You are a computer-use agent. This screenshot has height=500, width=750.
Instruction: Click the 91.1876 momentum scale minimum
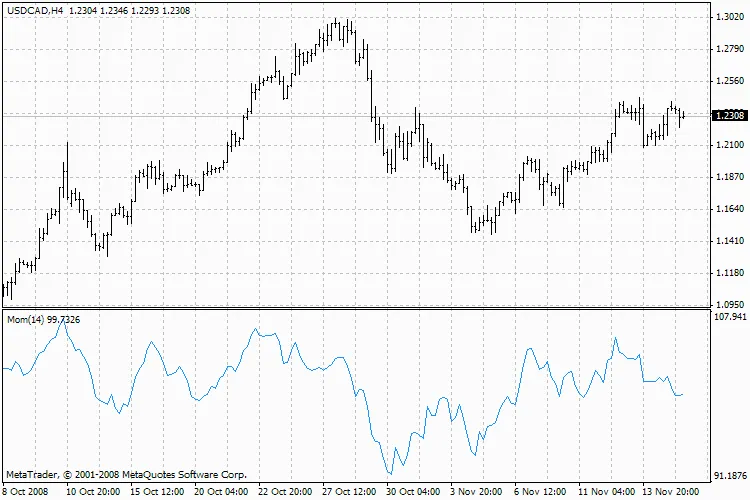tap(727, 475)
